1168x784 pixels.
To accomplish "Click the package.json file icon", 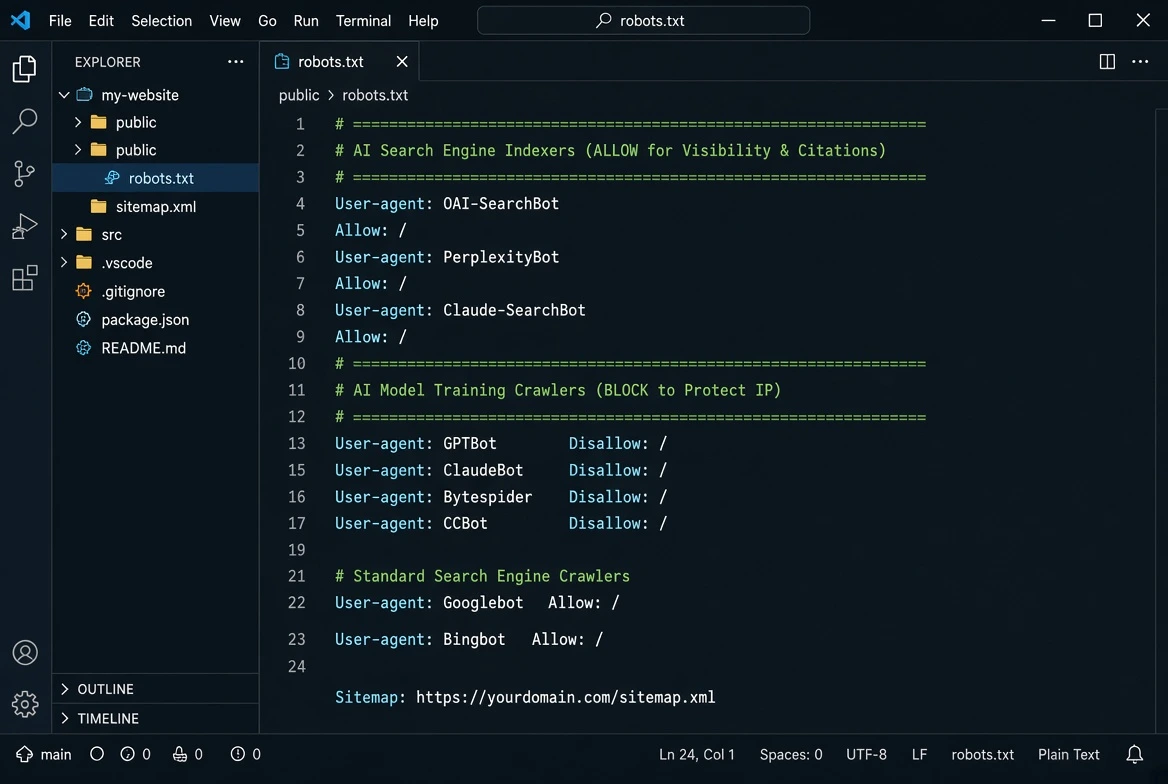I will click(83, 320).
